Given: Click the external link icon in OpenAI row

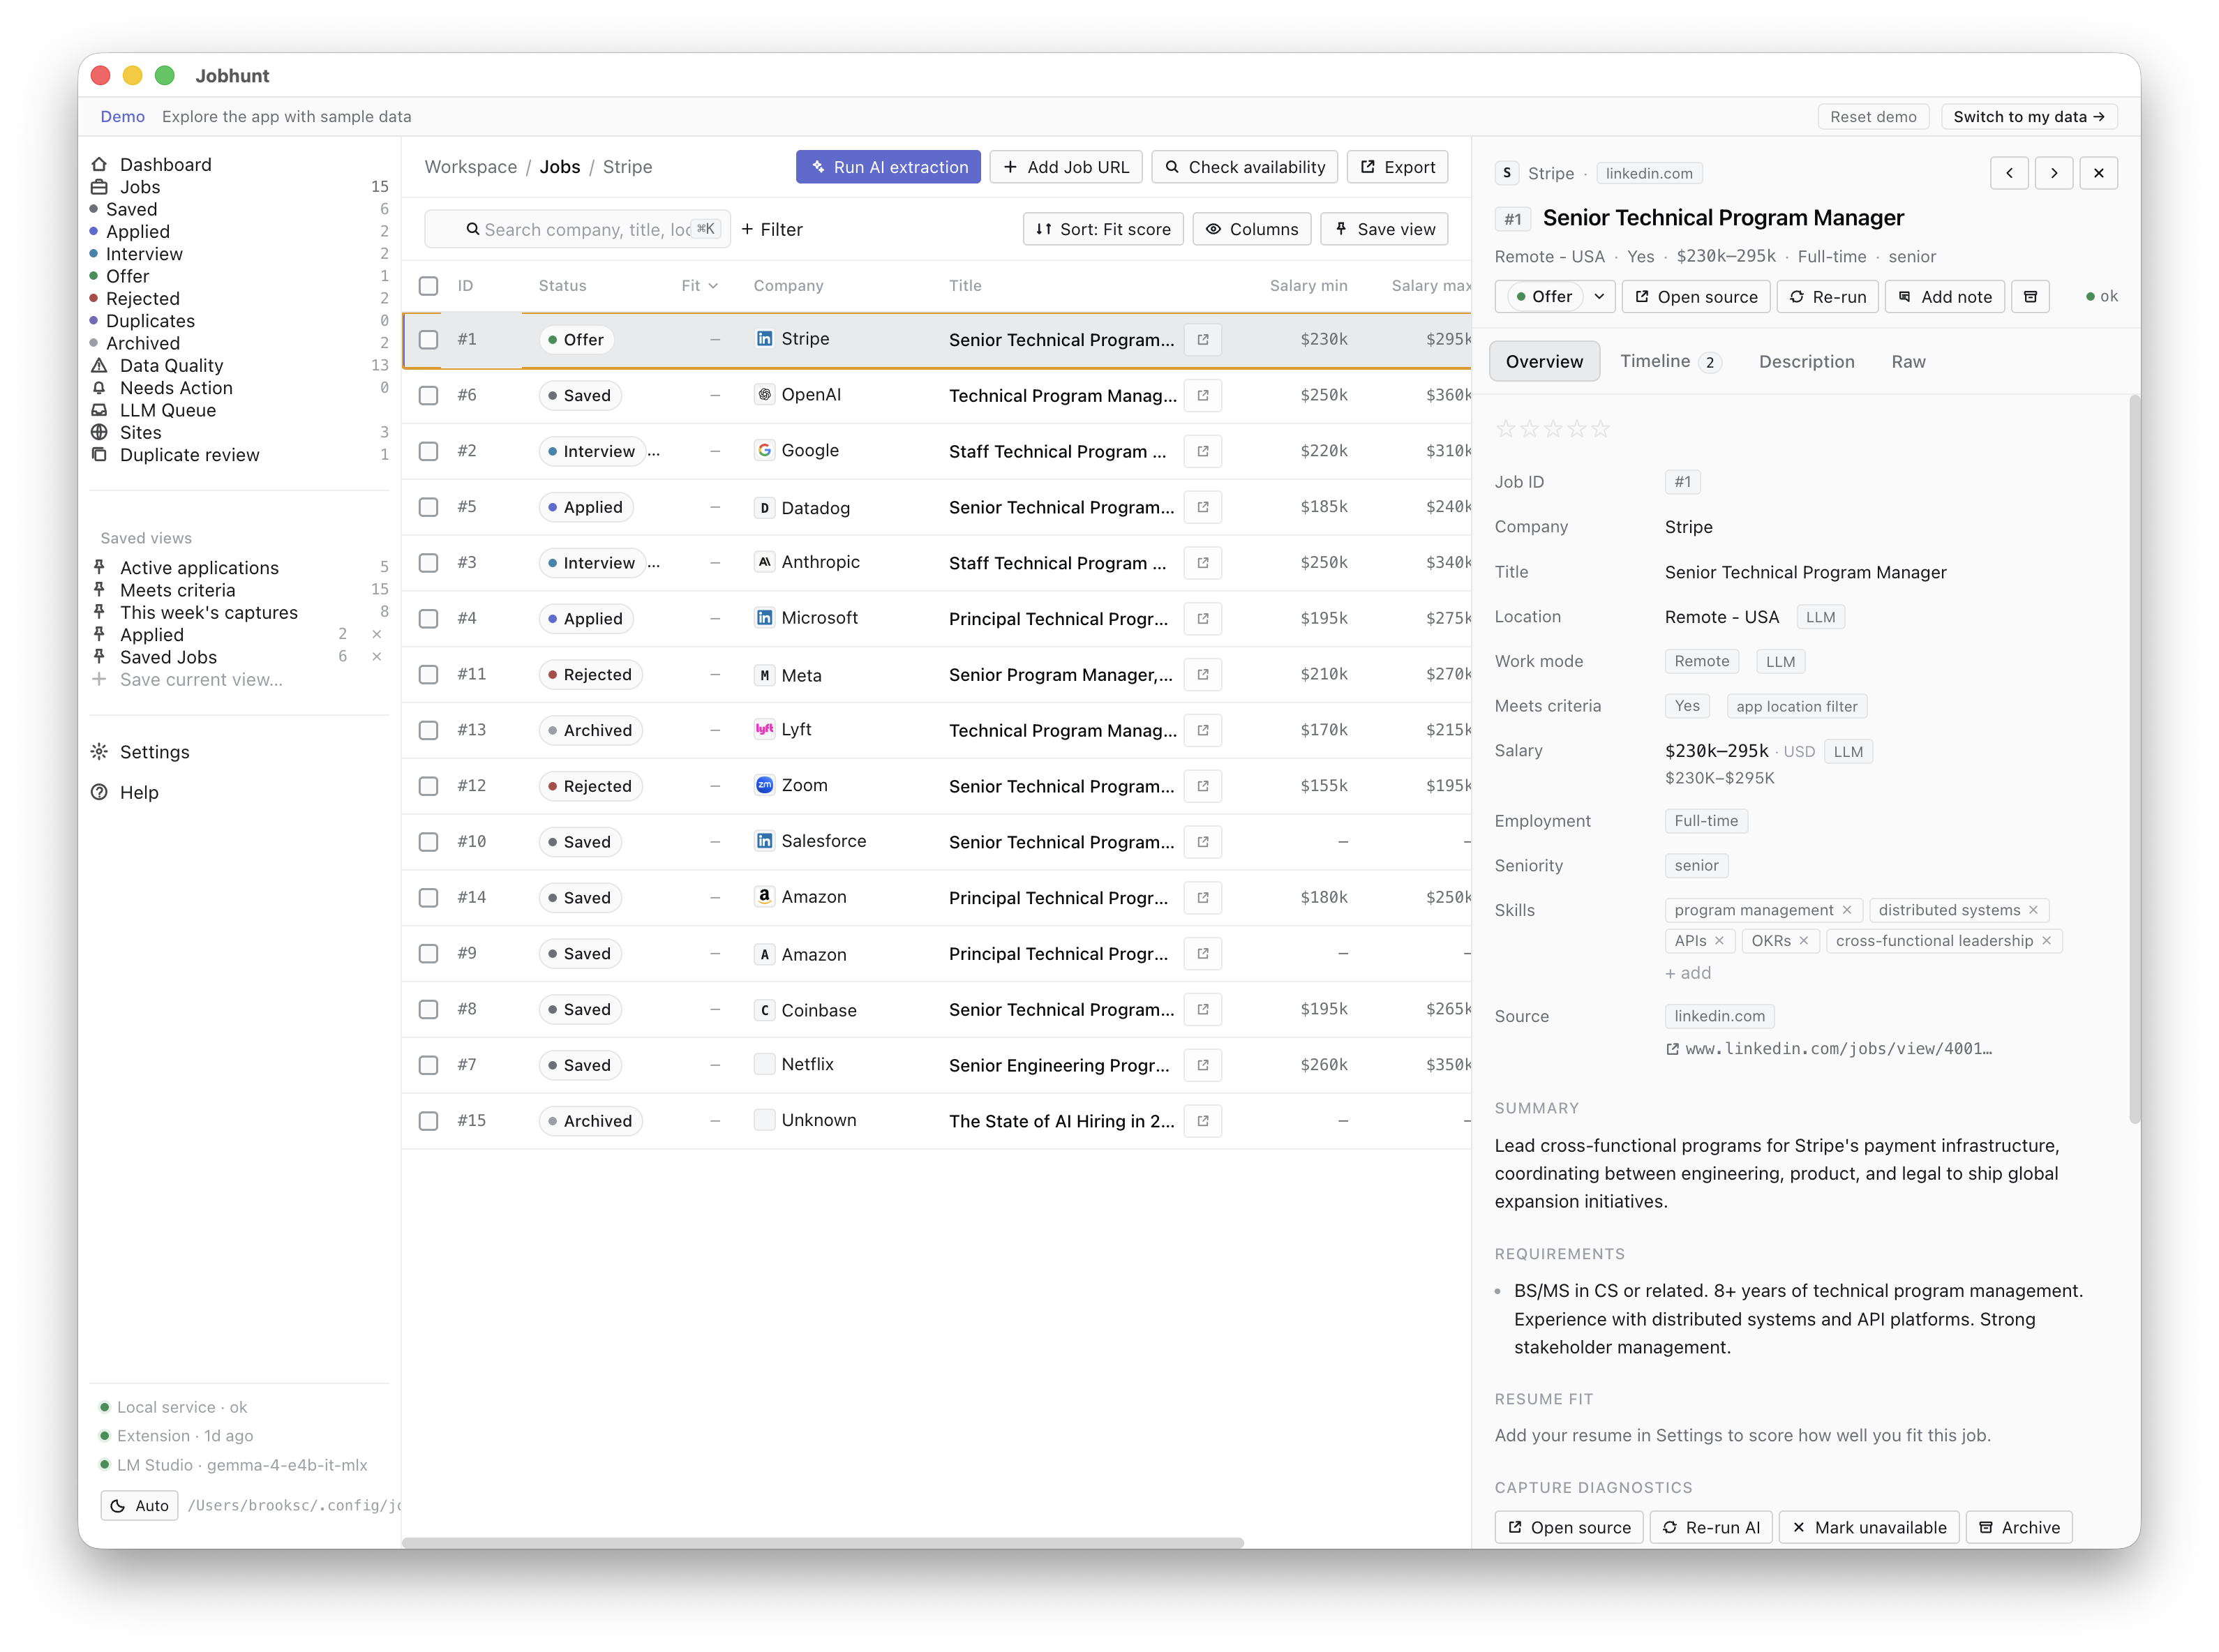Looking at the screenshot, I should pyautogui.click(x=1202, y=396).
